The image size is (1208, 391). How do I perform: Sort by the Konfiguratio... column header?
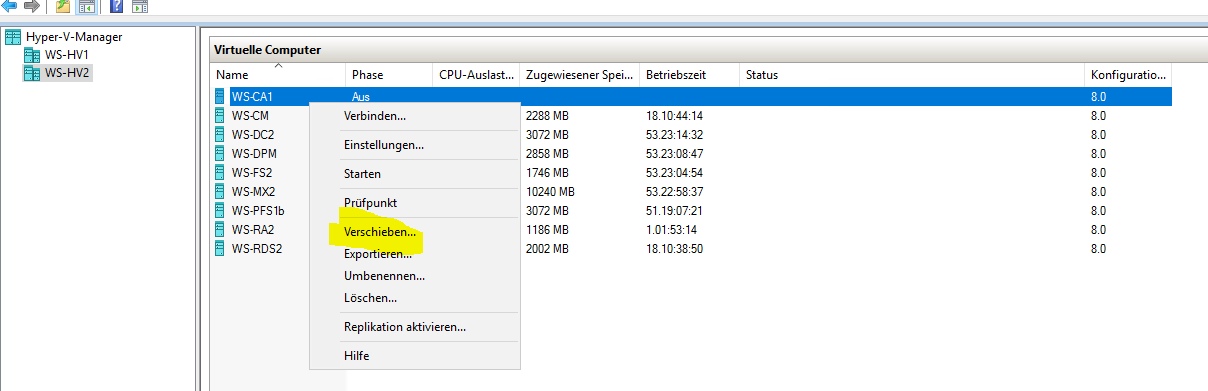pos(1128,75)
